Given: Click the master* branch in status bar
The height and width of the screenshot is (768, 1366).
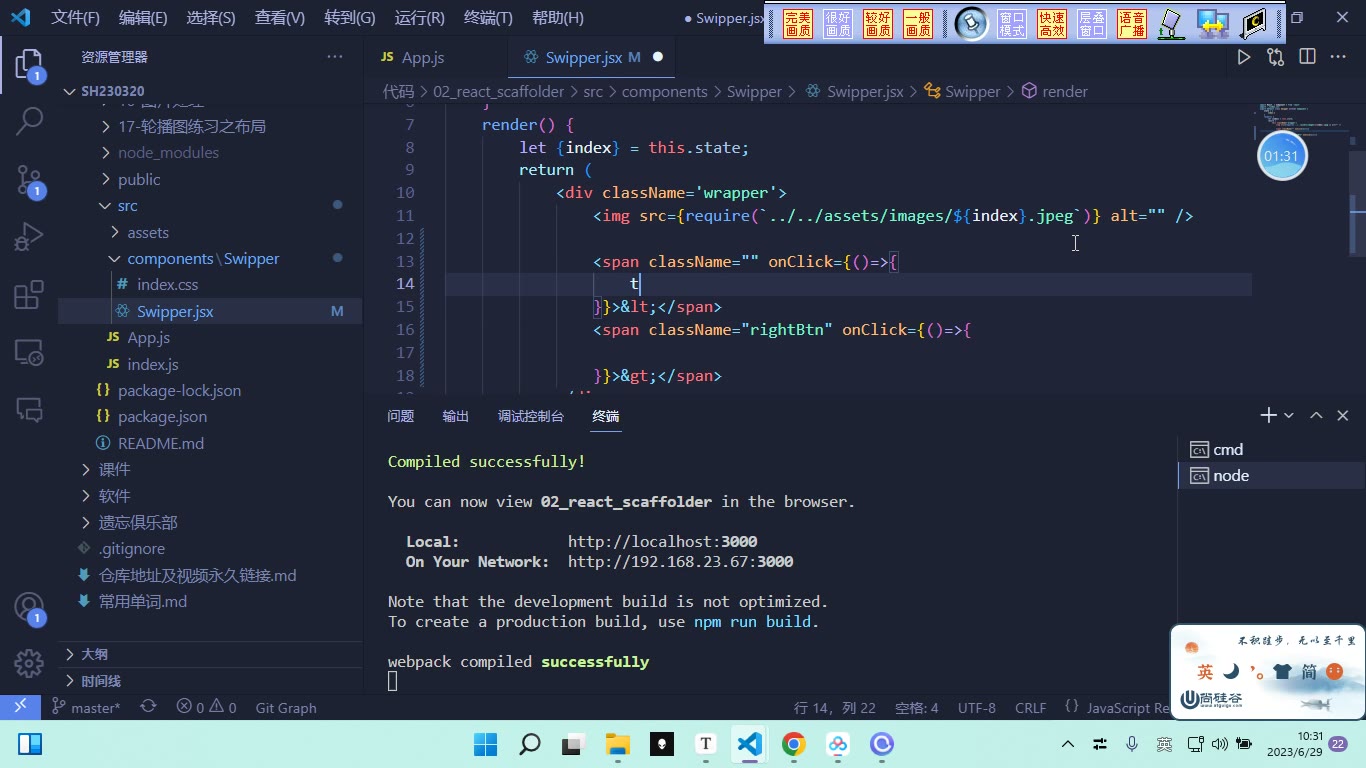Looking at the screenshot, I should (x=86, y=708).
